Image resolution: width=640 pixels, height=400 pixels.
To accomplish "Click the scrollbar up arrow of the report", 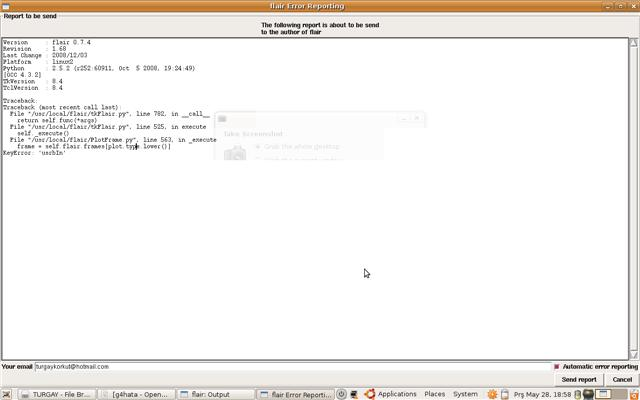I will click(633, 42).
